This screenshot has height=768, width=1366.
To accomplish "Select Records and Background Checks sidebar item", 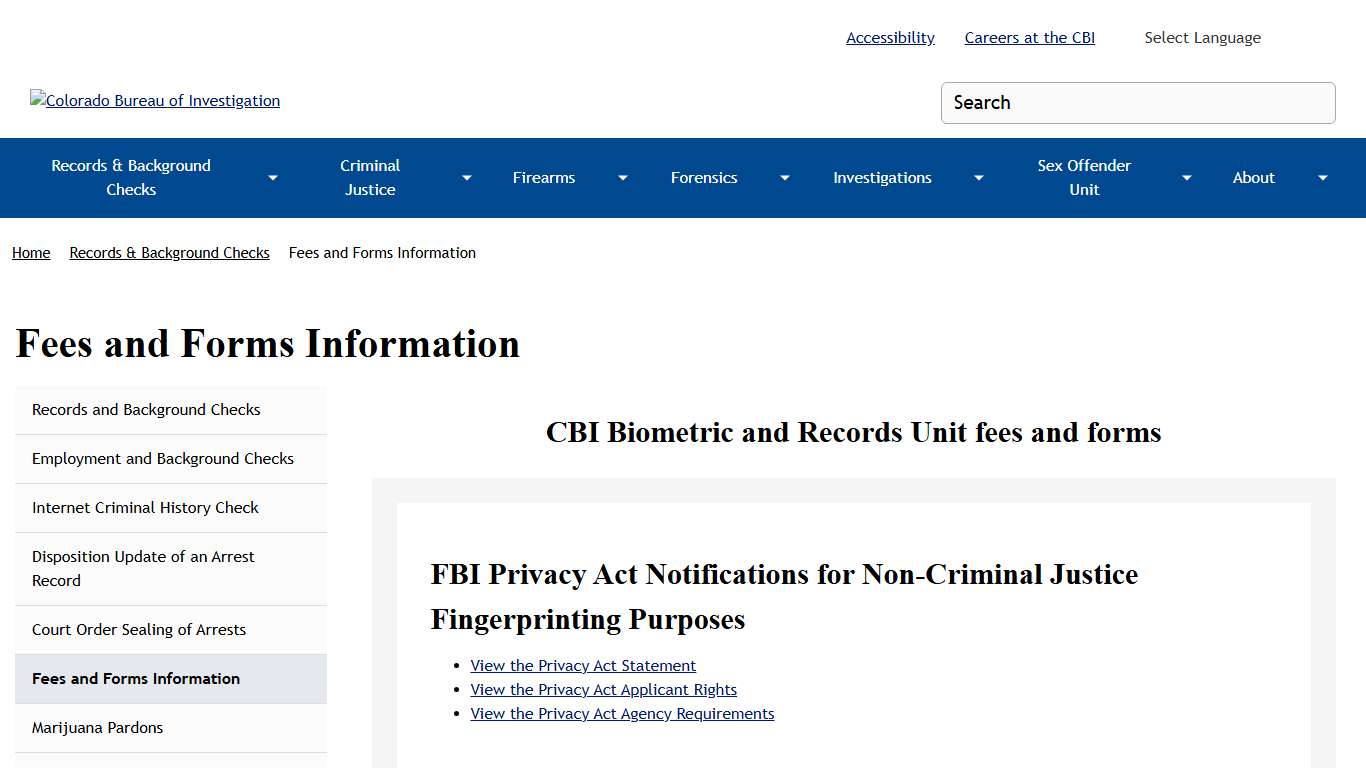I will tap(146, 409).
